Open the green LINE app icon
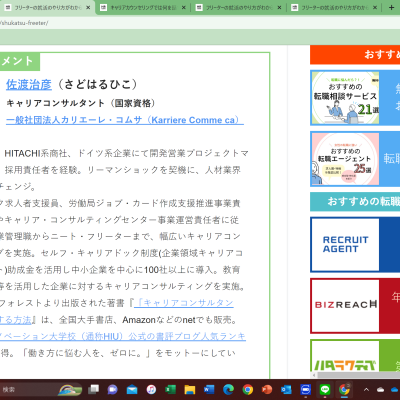 pos(325,389)
